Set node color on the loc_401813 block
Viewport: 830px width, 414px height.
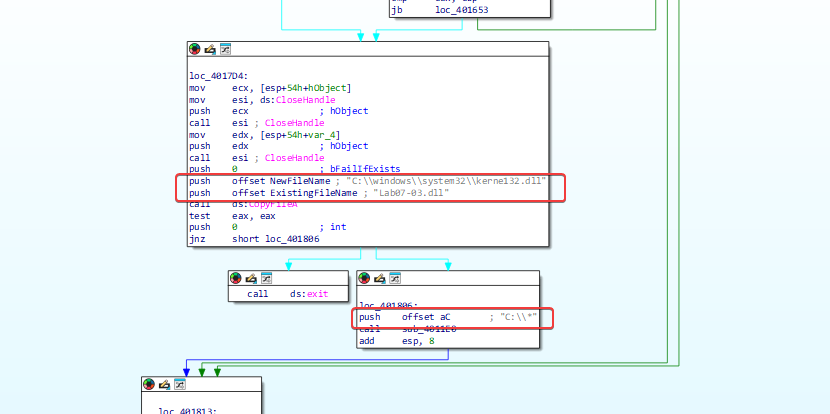click(149, 384)
